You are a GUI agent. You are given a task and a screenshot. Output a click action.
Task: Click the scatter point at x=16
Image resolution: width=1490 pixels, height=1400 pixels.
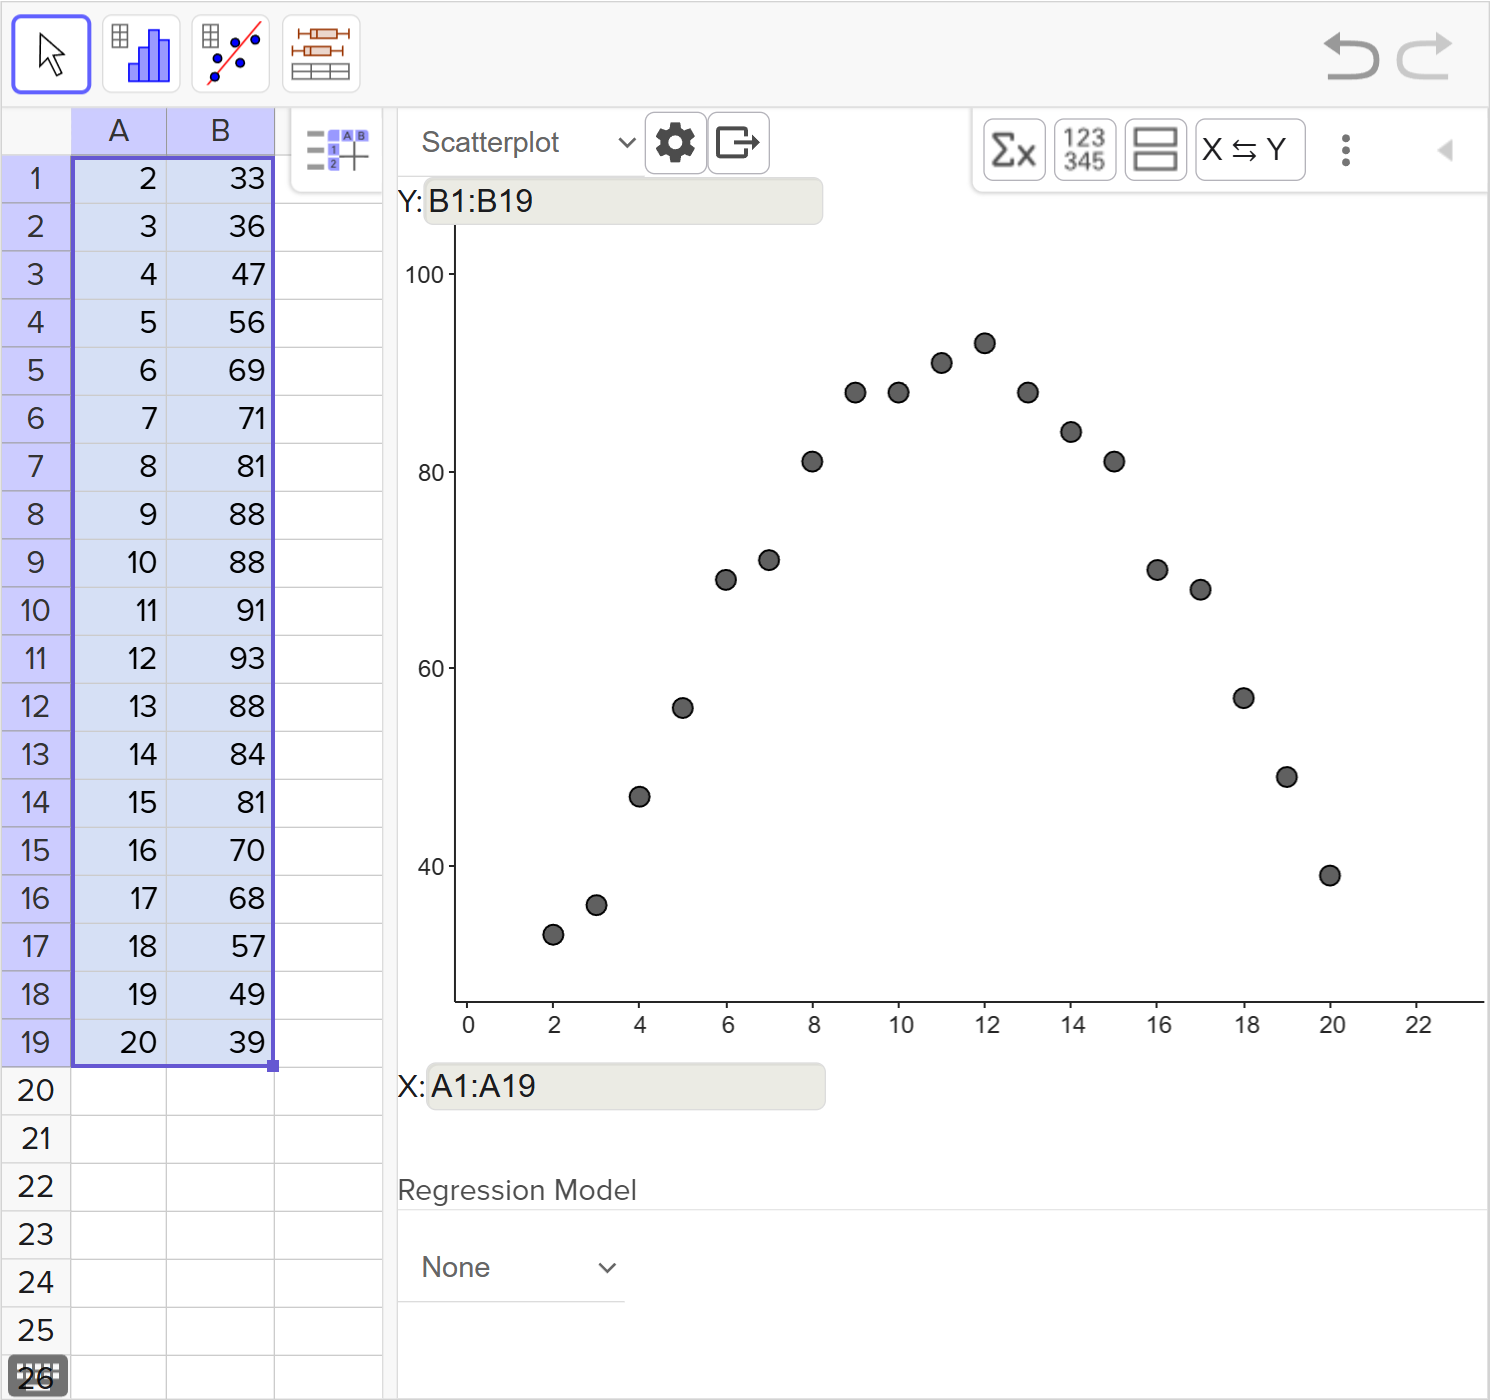pos(1157,570)
